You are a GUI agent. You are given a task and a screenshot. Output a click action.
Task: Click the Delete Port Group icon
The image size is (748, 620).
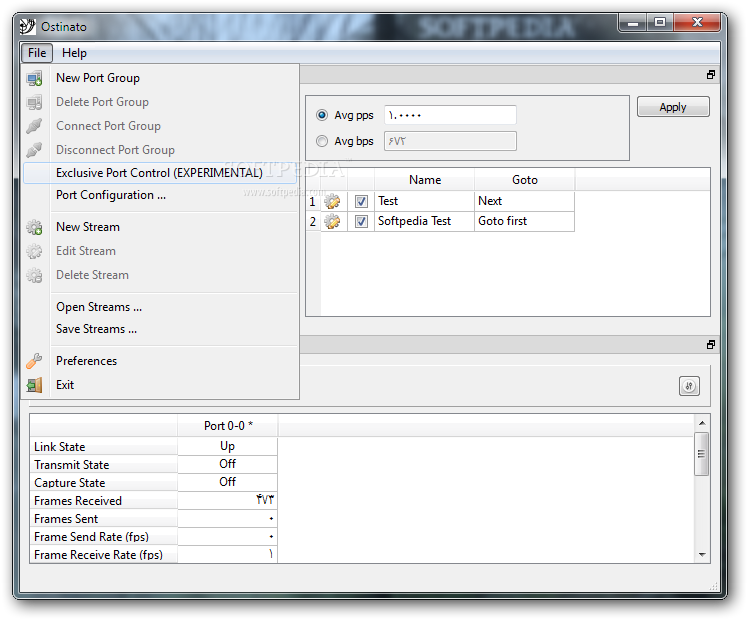pos(34,102)
